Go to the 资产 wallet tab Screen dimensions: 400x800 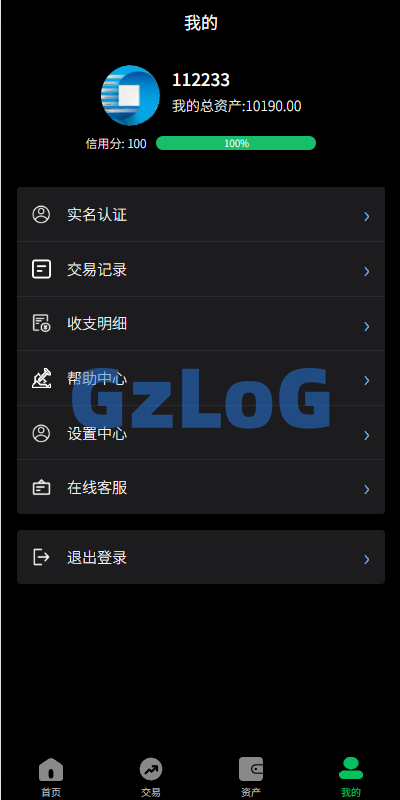(251, 777)
